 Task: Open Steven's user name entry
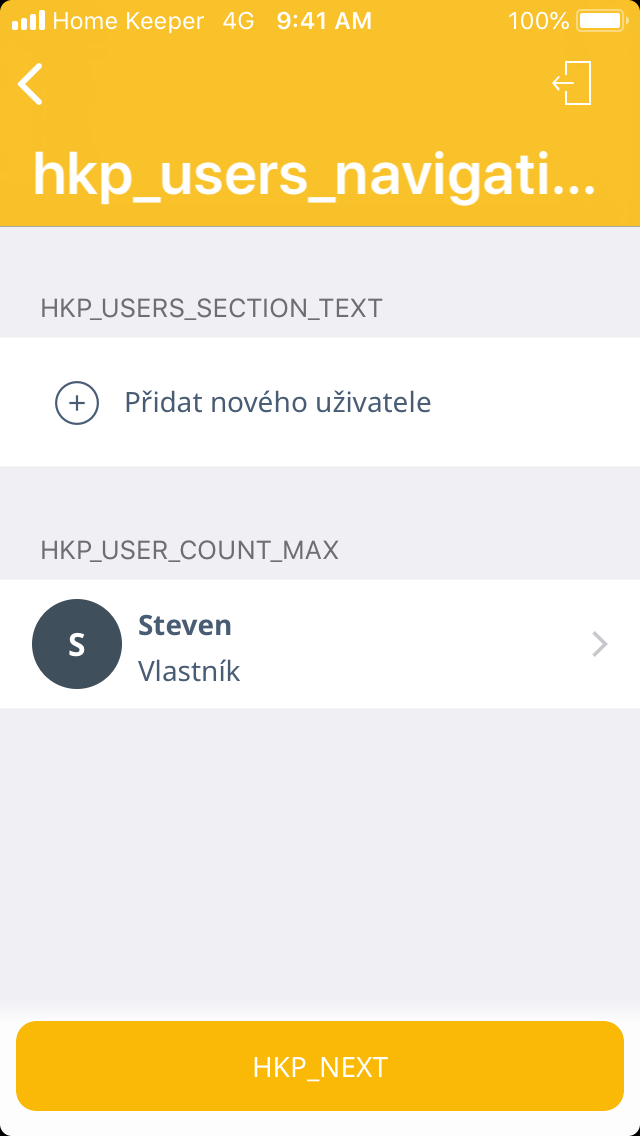tap(185, 625)
